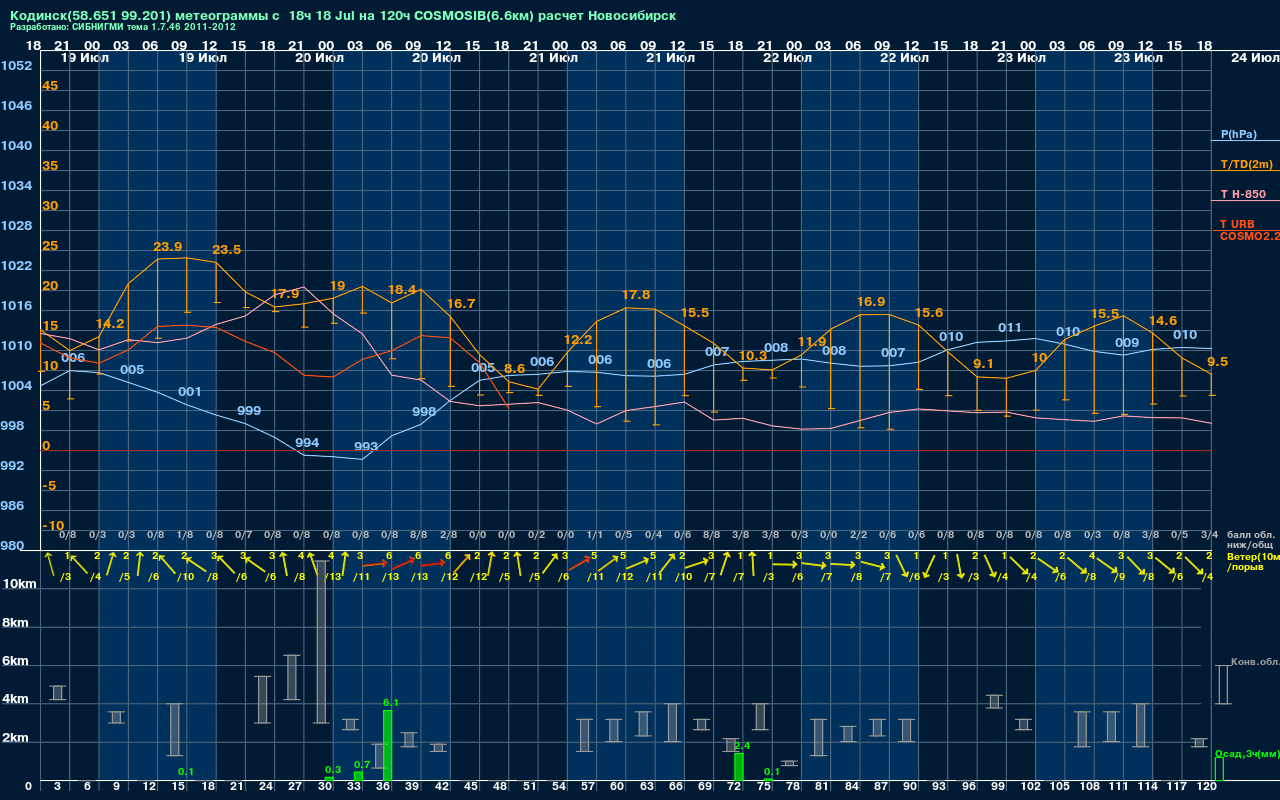Screen dimensions: 1280x800
Task: Click the 3/4 cloud cover value
Action: (x=1209, y=536)
